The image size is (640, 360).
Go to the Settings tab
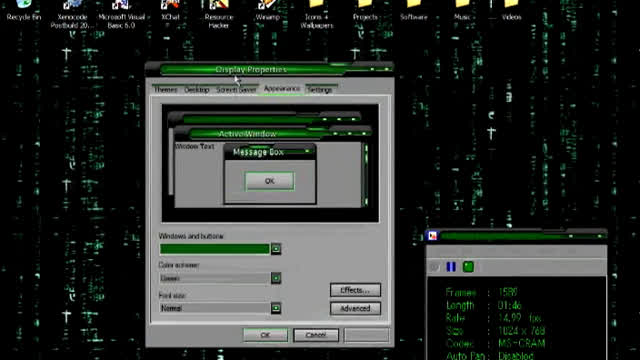click(320, 89)
